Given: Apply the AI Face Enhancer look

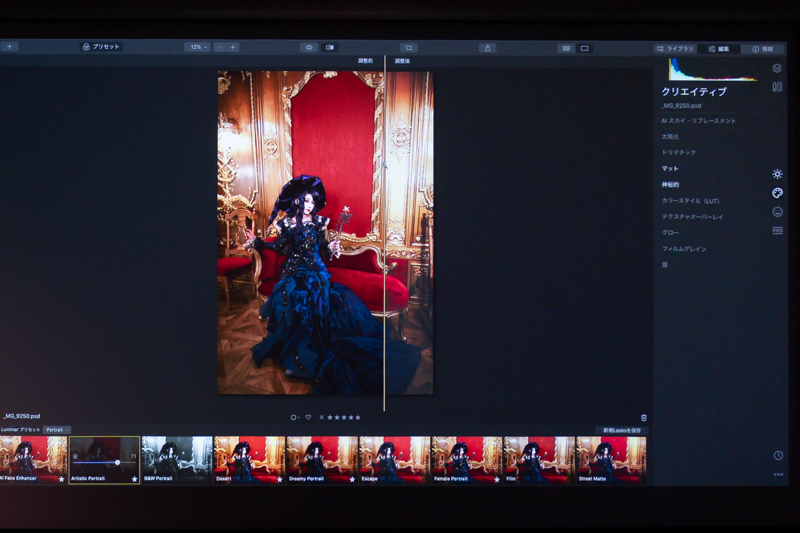Looking at the screenshot, I should pos(33,460).
